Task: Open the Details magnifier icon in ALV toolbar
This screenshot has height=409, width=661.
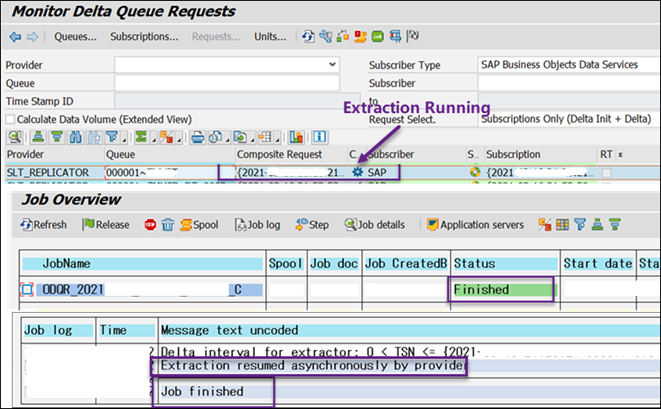Action: pyautogui.click(x=15, y=137)
